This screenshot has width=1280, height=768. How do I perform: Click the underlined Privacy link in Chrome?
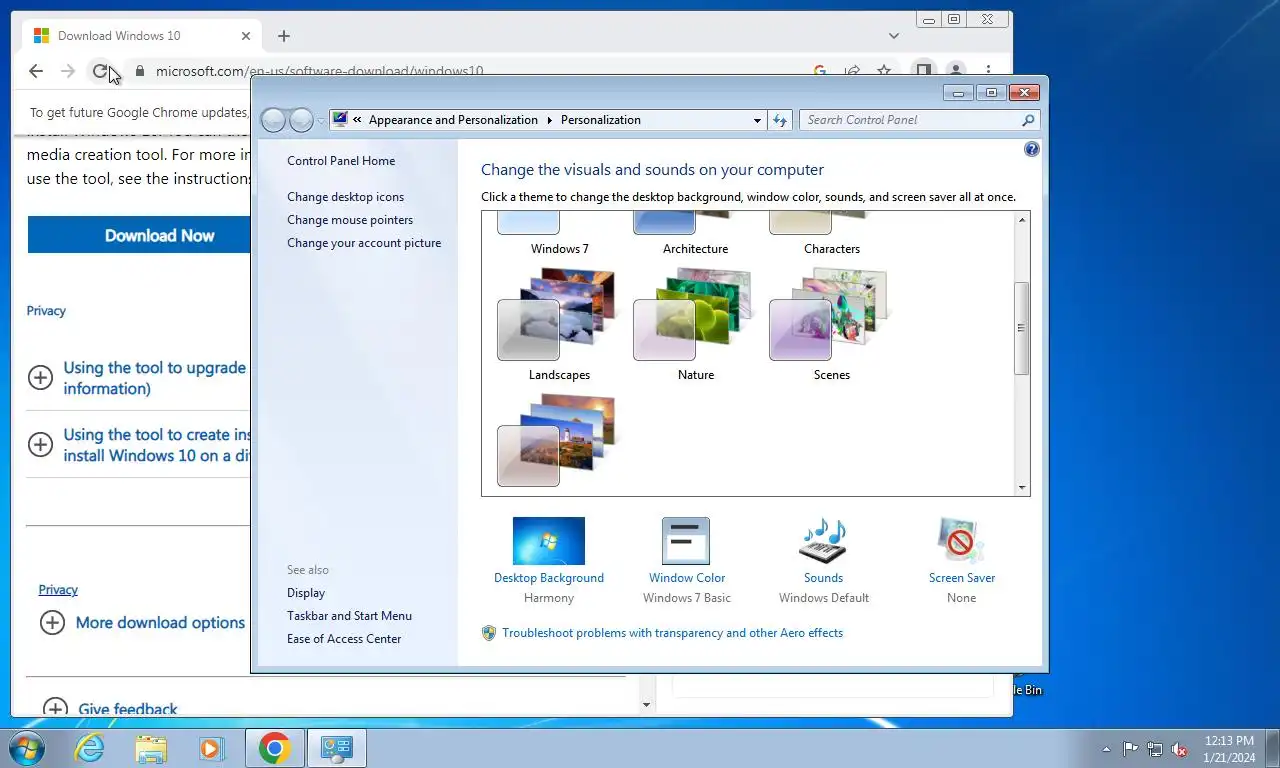pyautogui.click(x=58, y=590)
